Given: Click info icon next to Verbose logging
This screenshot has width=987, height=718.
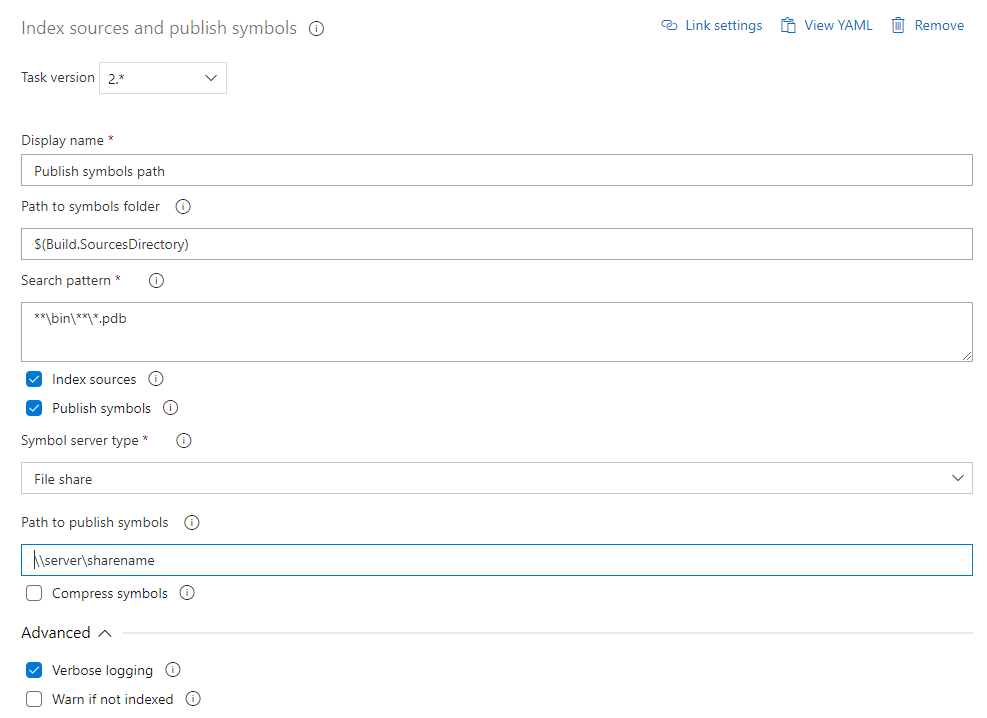Looking at the screenshot, I should click(173, 670).
